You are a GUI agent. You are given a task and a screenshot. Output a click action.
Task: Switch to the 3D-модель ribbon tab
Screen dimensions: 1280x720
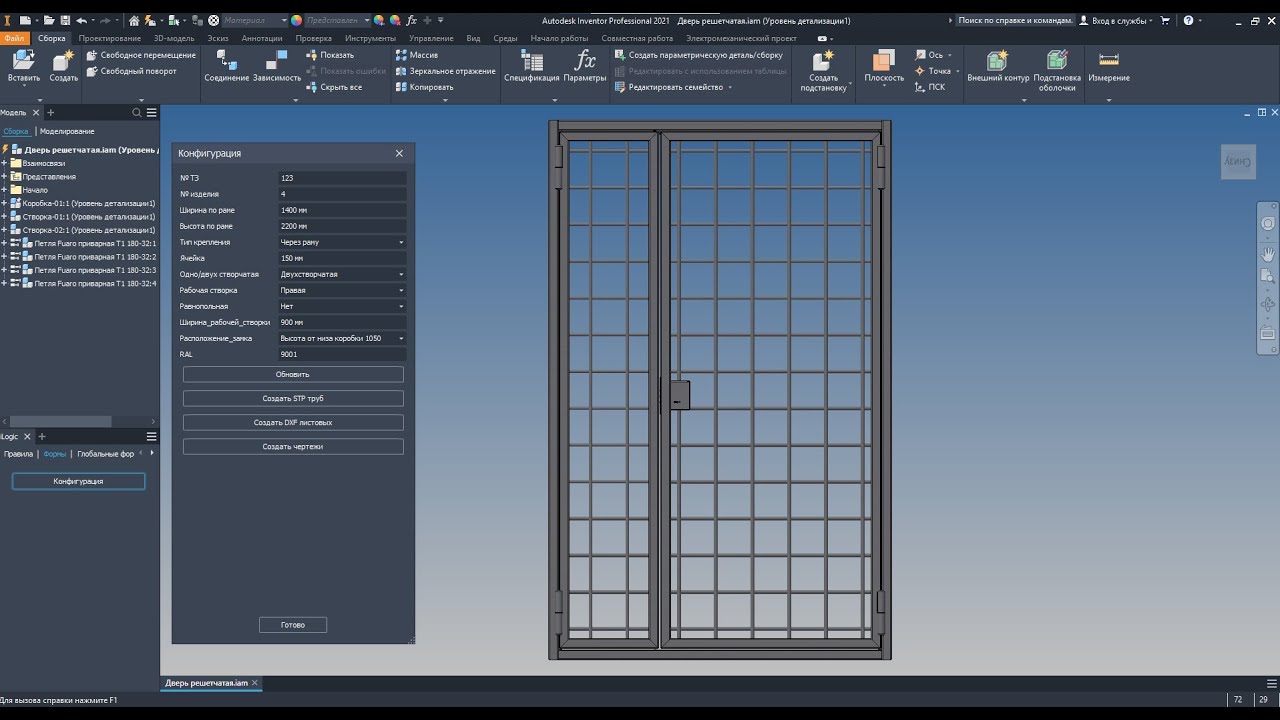(174, 38)
